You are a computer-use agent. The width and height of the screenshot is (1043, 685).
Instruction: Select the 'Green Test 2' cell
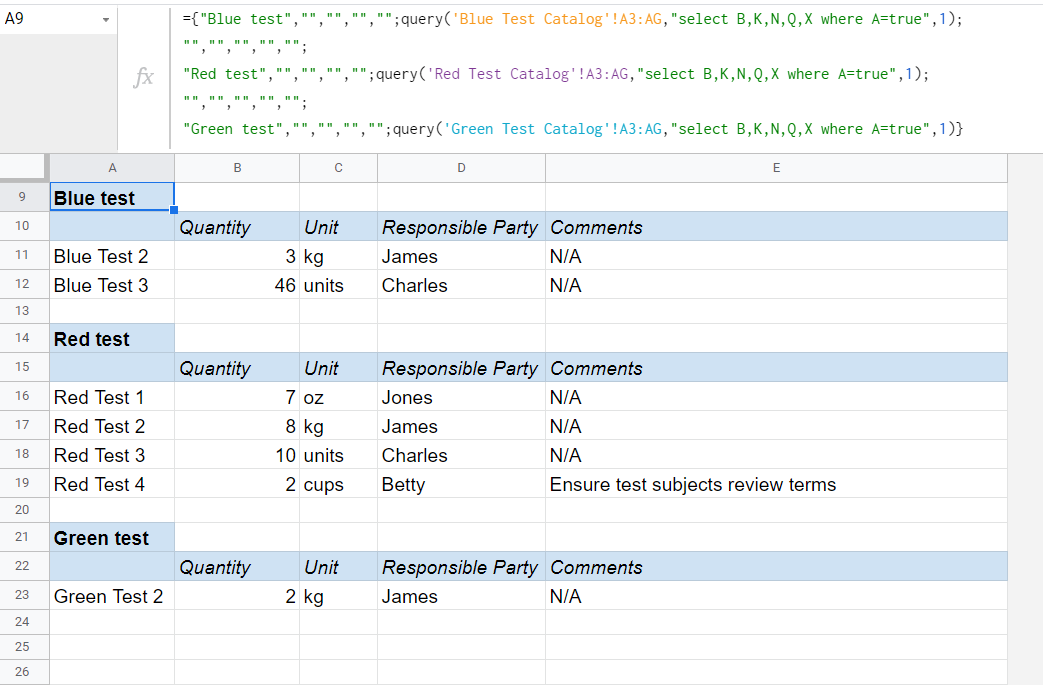click(x=112, y=596)
